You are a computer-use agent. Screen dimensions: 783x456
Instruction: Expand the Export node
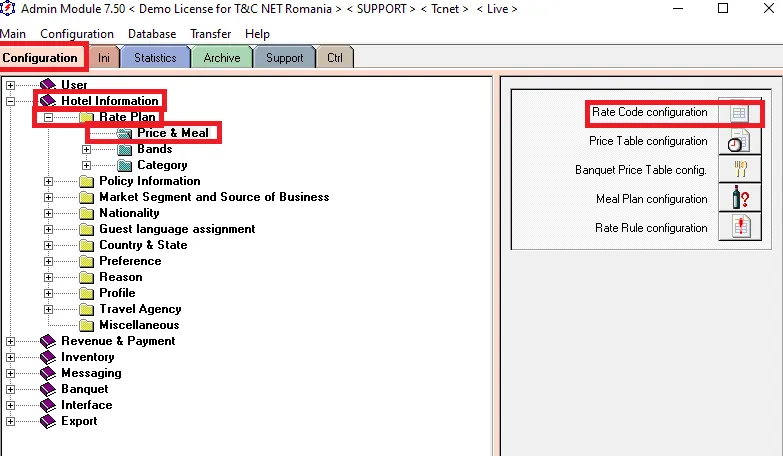[10, 421]
